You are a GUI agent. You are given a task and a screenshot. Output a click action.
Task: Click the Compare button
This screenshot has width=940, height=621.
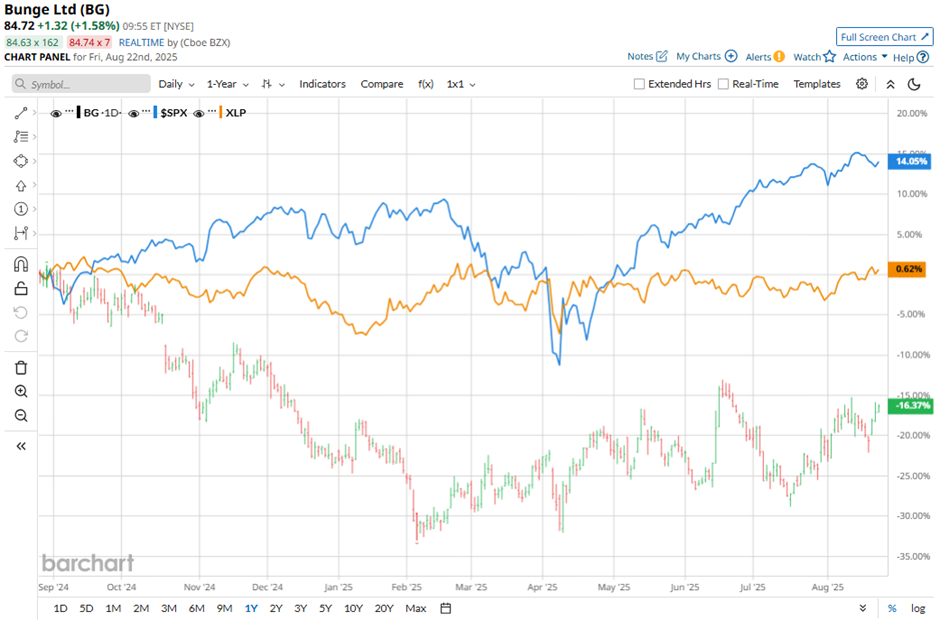[382, 85]
